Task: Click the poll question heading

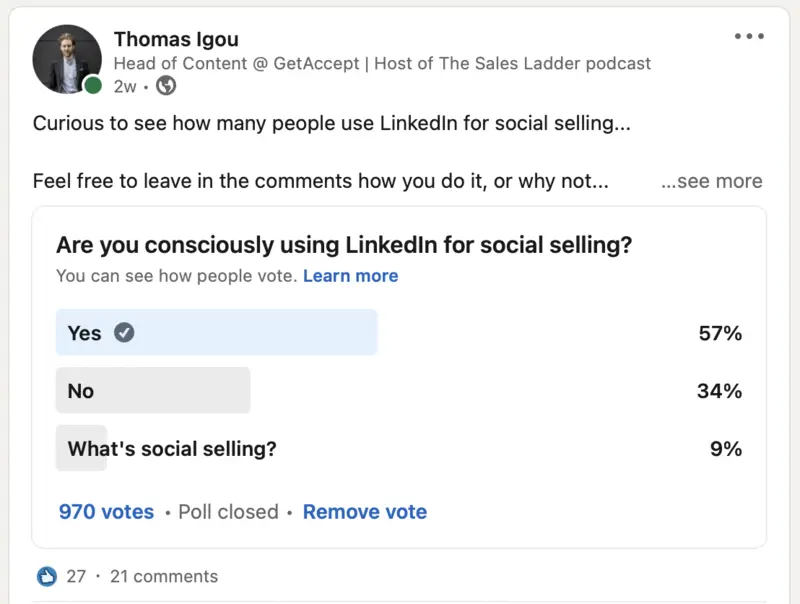Action: click(344, 245)
